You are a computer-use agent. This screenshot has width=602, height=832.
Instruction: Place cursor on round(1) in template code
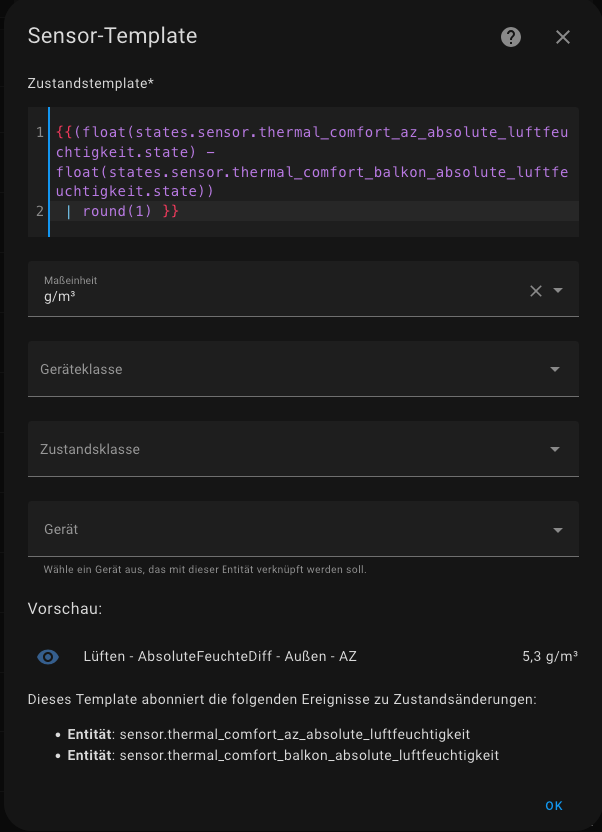118,212
